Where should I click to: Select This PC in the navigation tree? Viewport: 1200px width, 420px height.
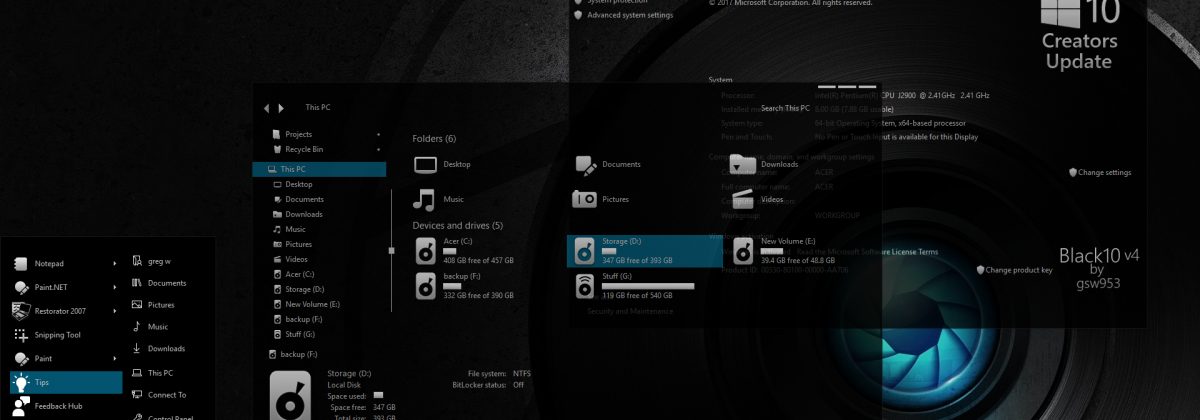(319, 169)
